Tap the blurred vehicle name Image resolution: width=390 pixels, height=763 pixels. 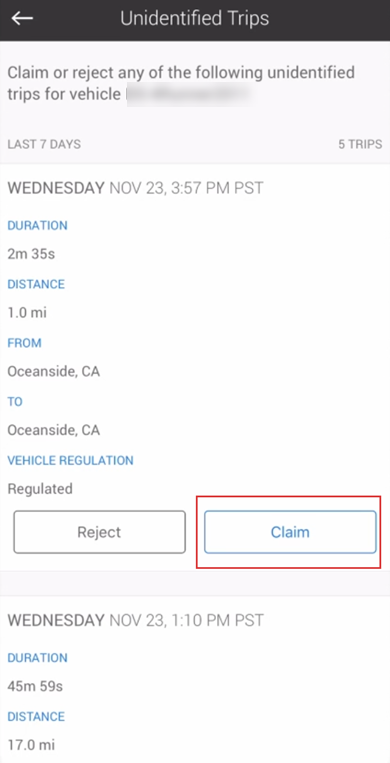click(190, 94)
